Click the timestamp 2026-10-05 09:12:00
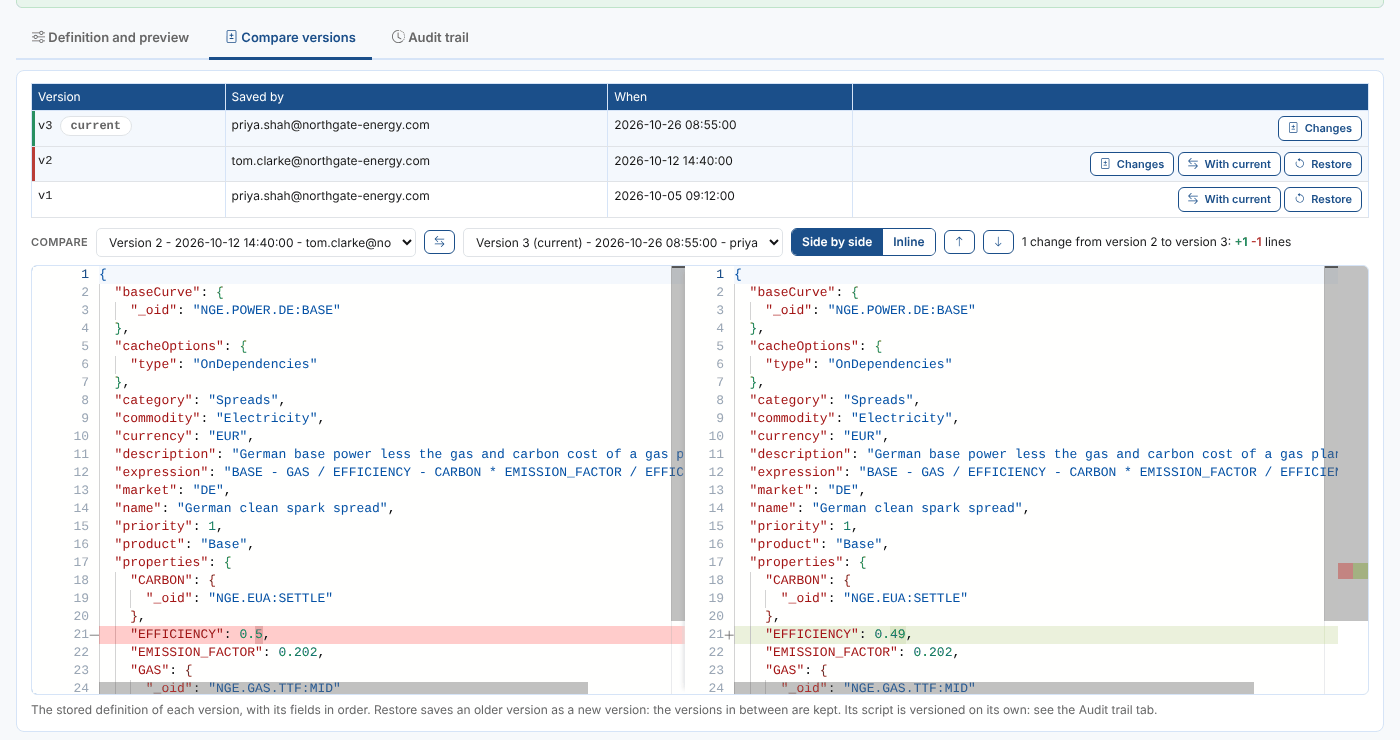Viewport: 1400px width, 740px height. [675, 196]
